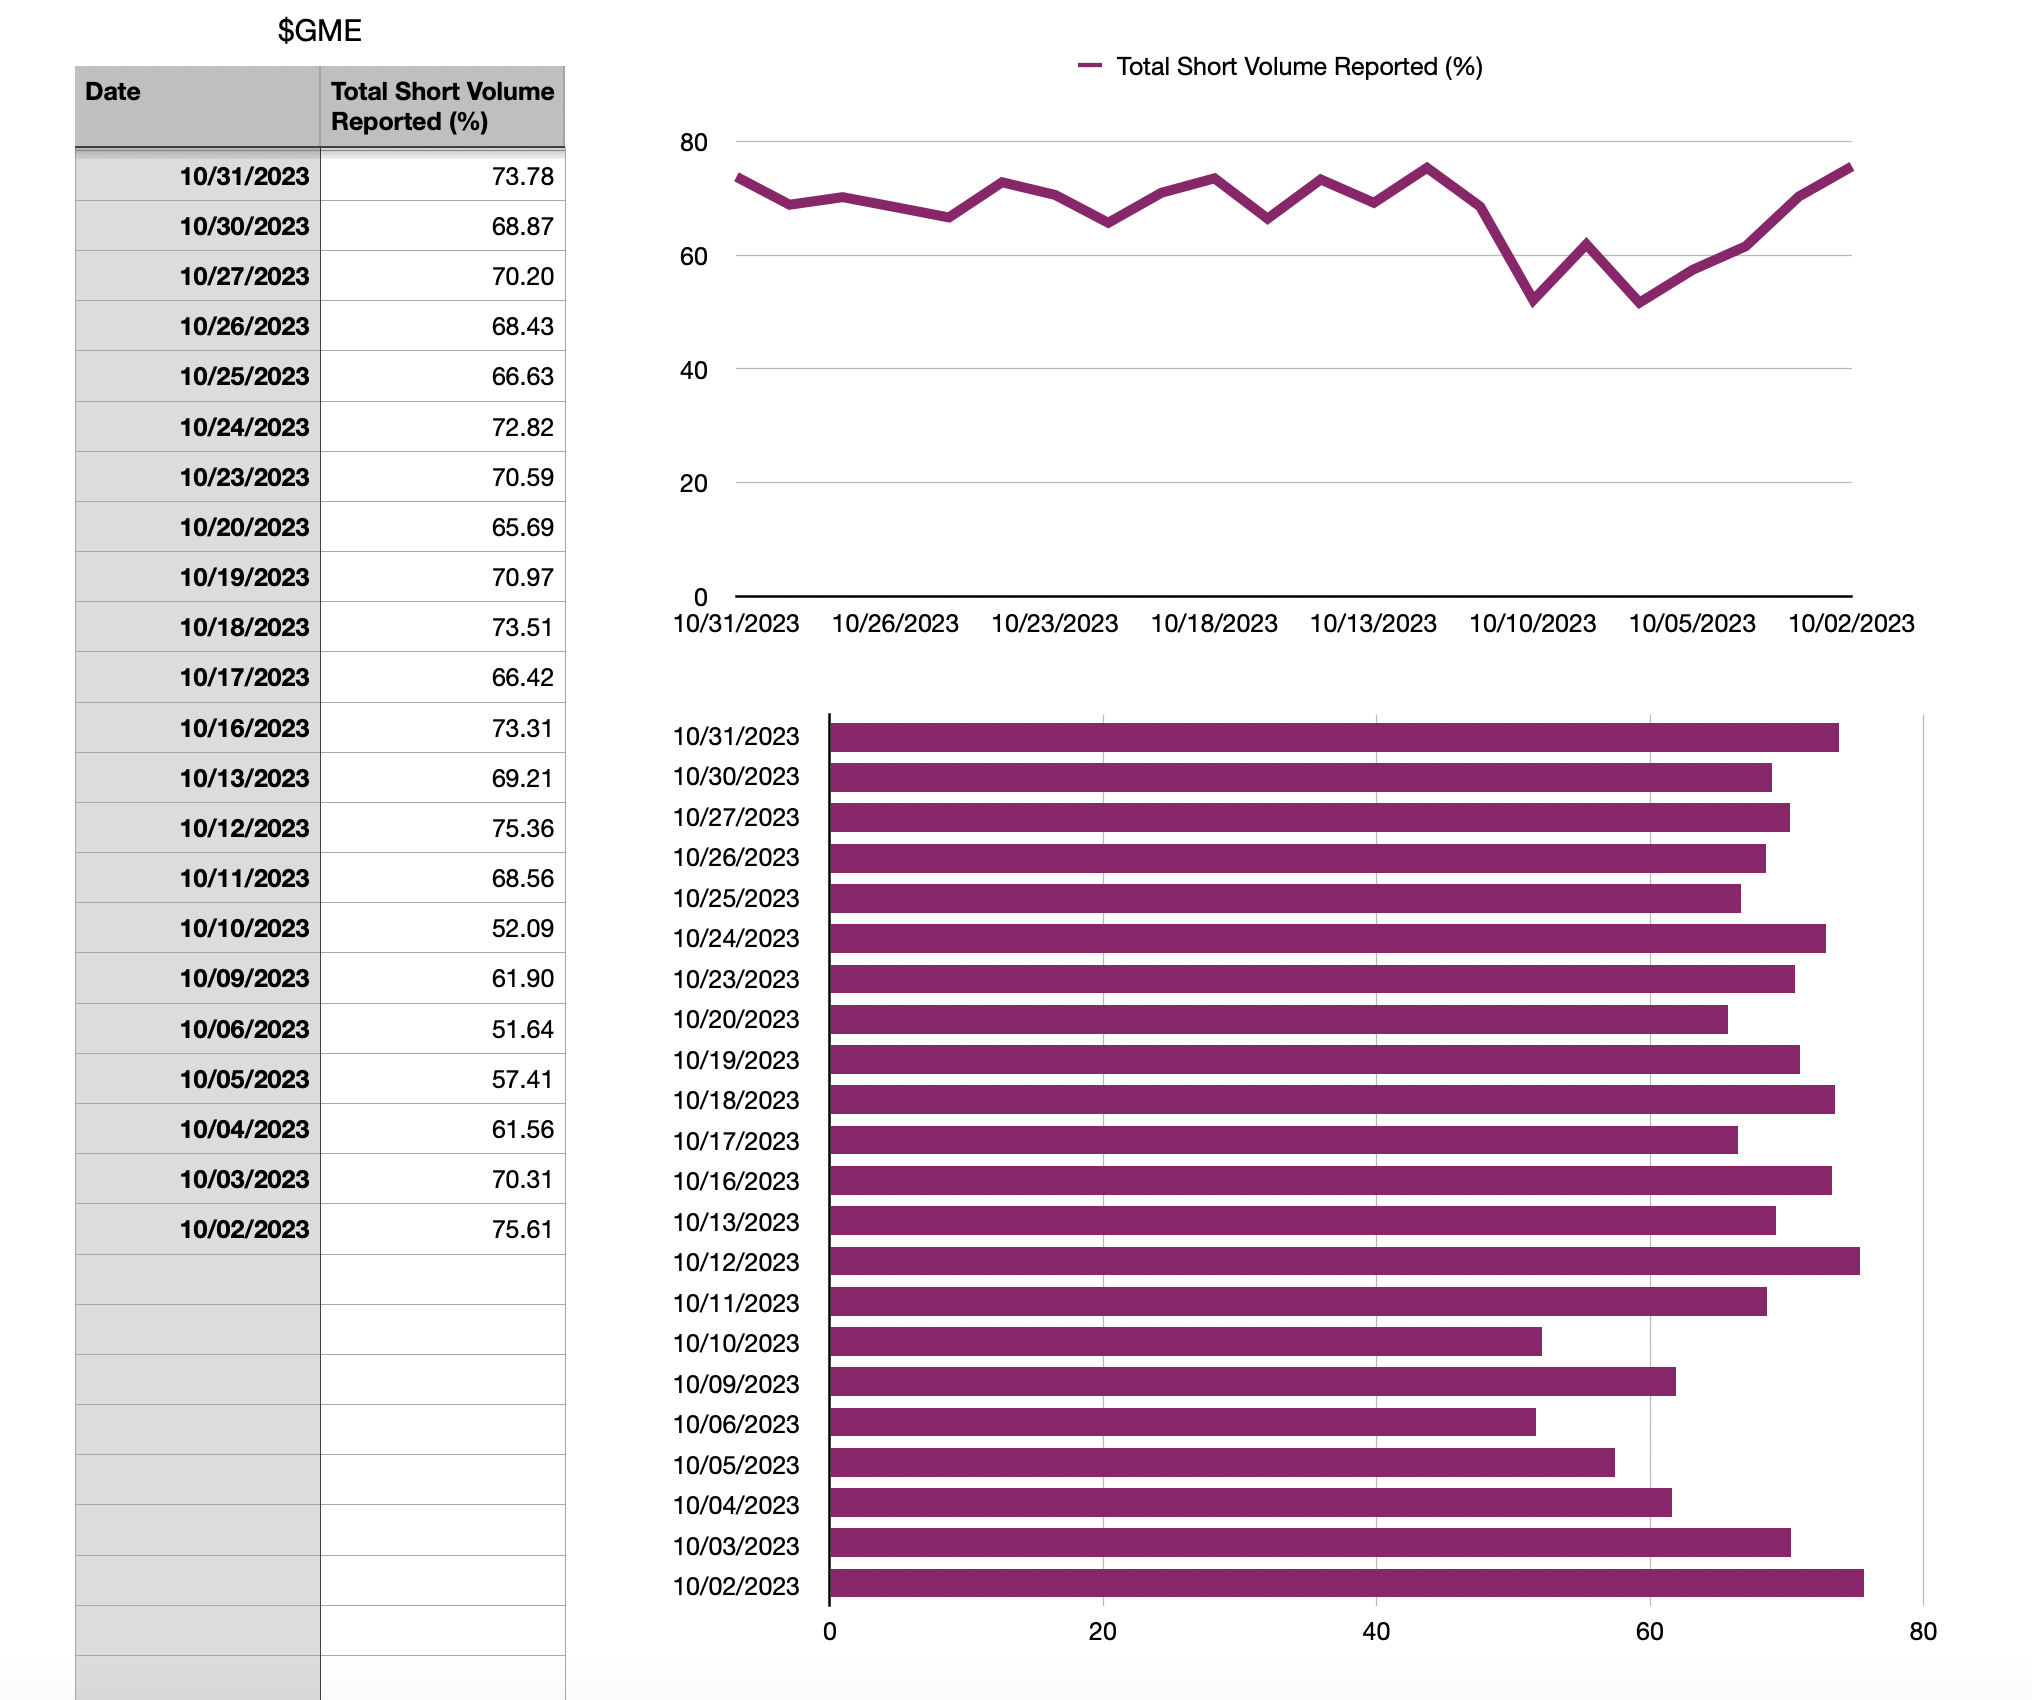Click the 10/18/2023 date cell in the table

click(x=198, y=627)
